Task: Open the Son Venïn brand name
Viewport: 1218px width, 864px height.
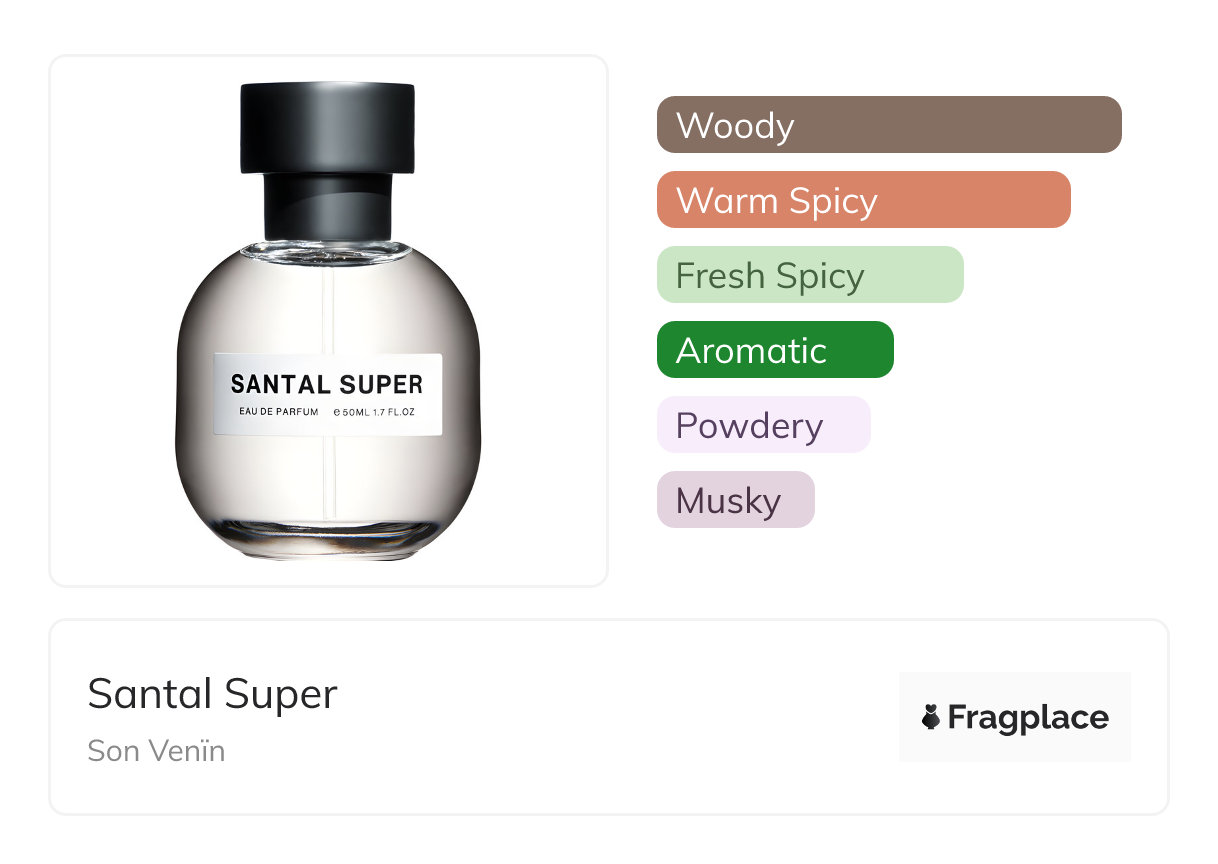Action: click(x=157, y=751)
